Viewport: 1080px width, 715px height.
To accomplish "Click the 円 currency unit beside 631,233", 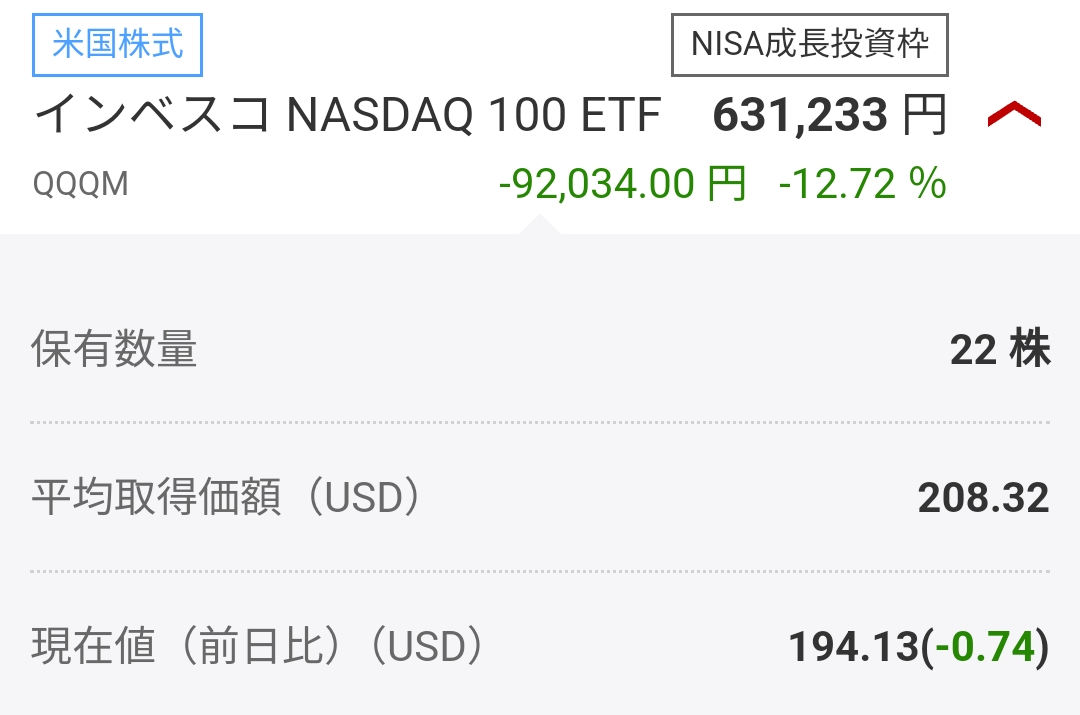I will pos(925,115).
